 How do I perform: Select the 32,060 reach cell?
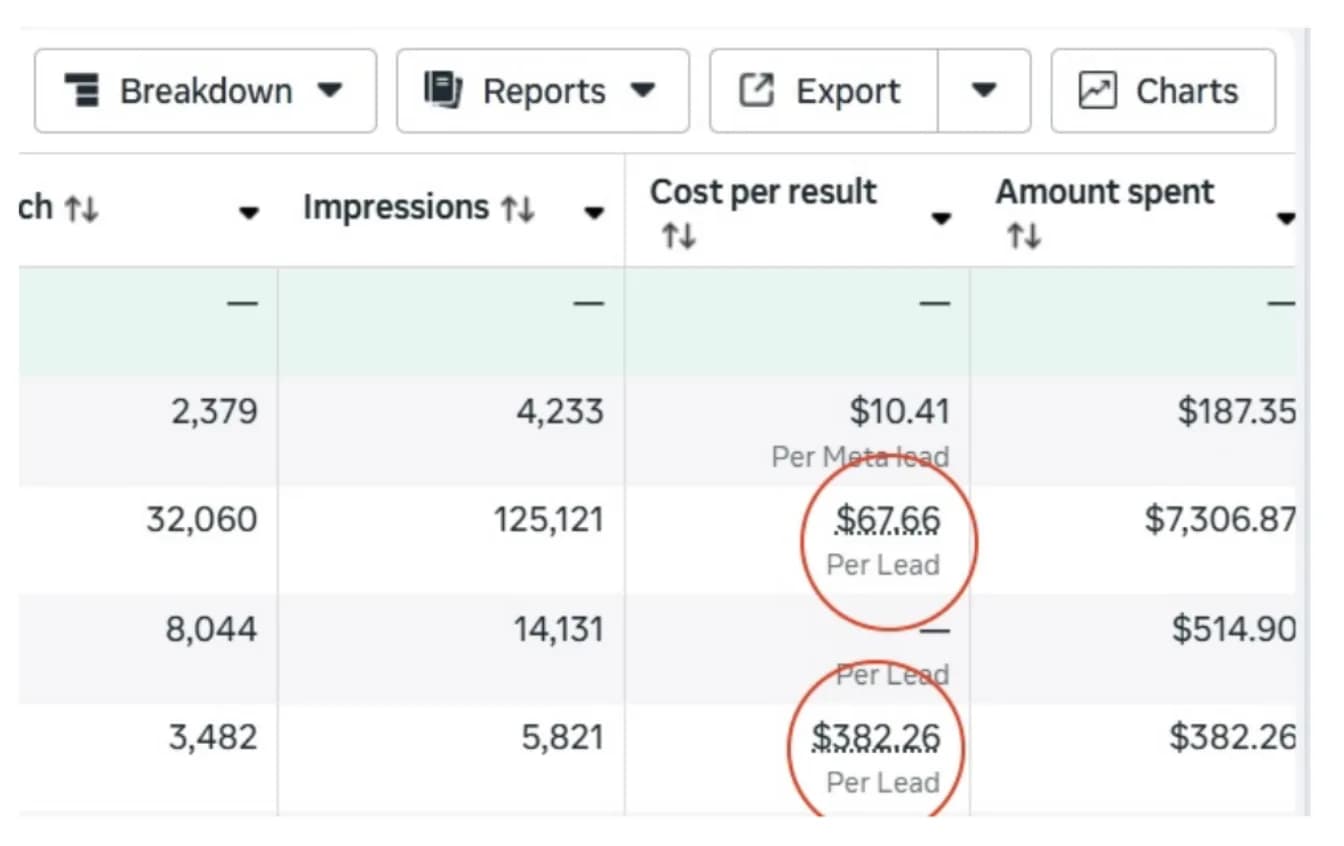point(202,519)
